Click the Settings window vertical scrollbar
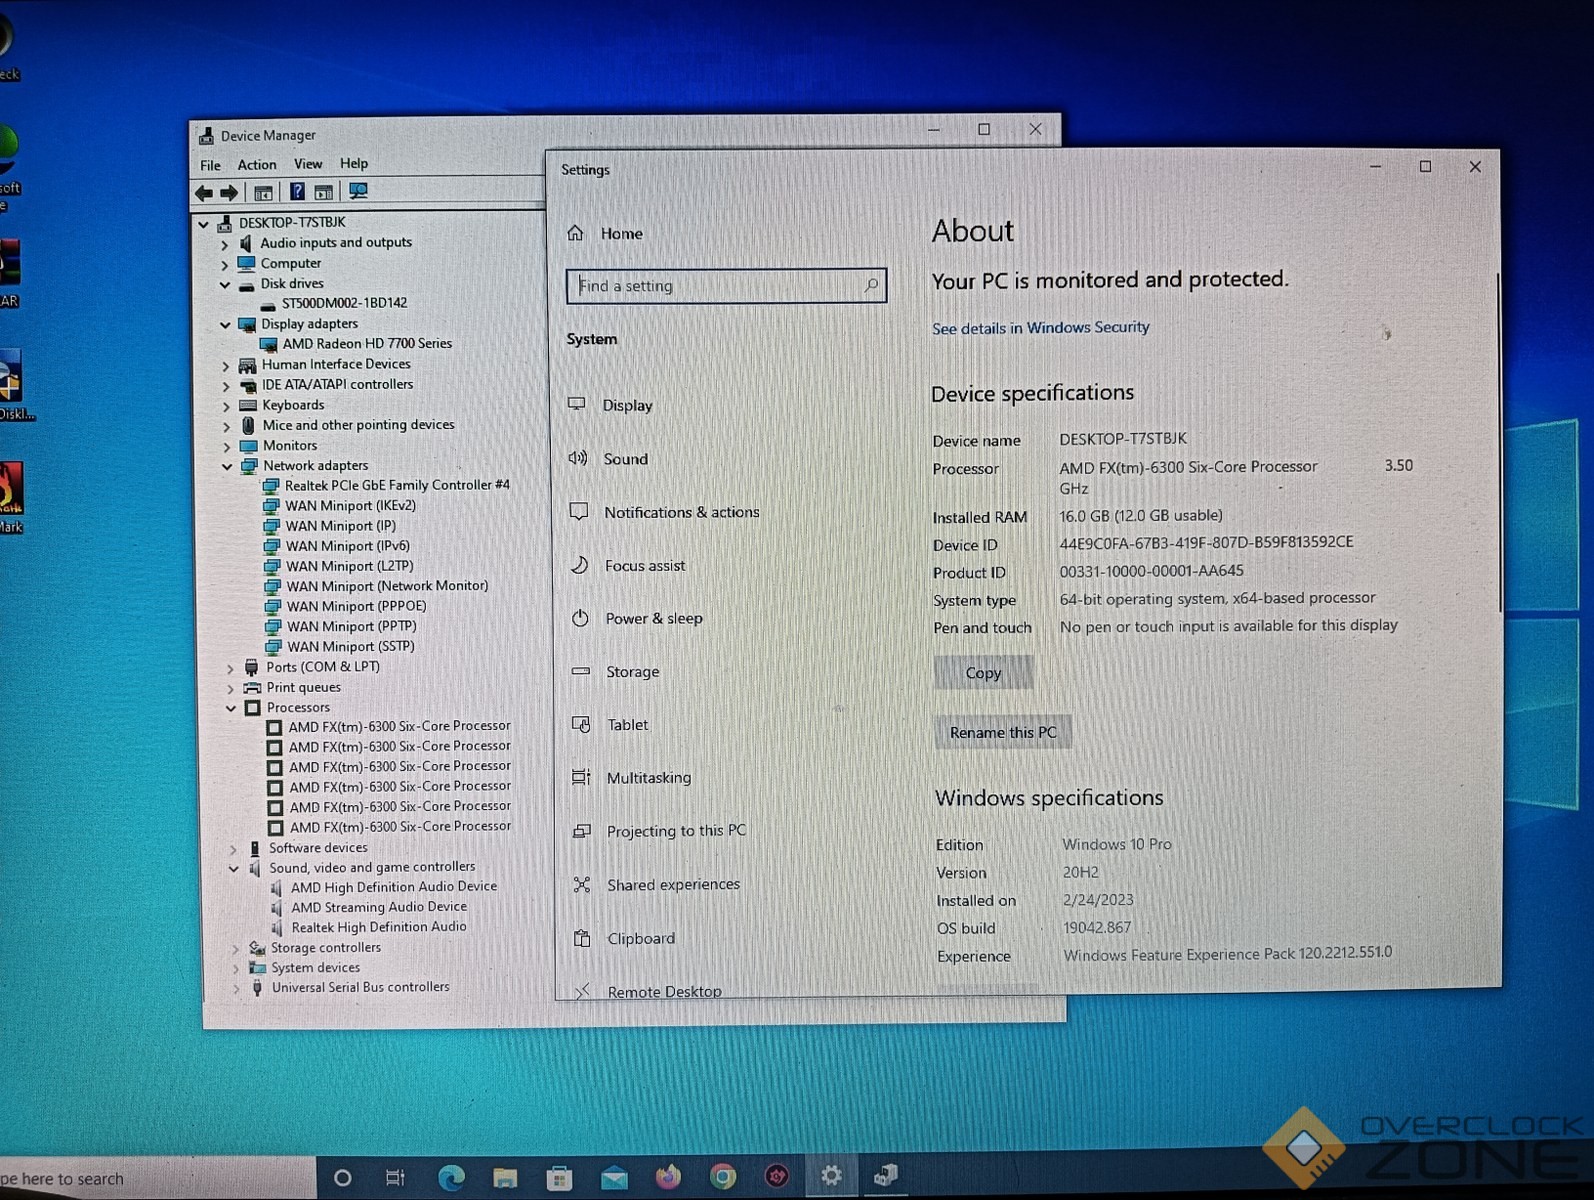1594x1200 pixels. click(1498, 440)
